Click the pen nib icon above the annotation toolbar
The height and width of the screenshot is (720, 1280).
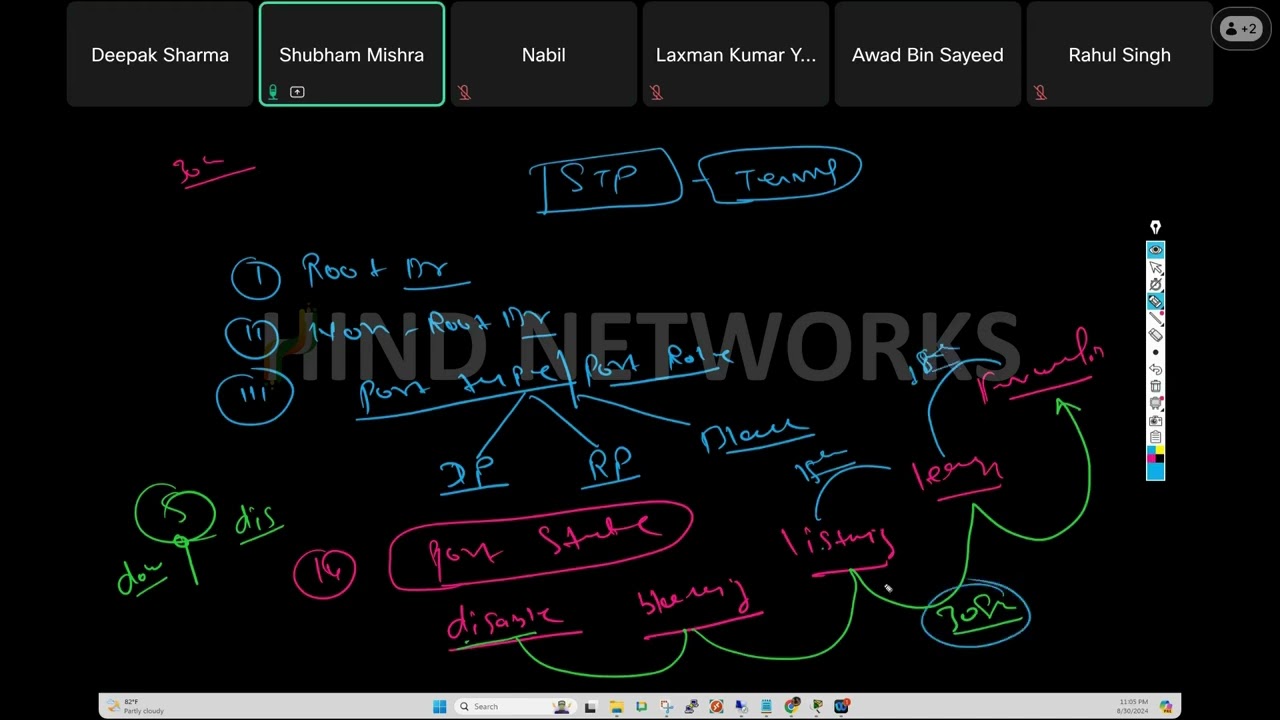(1155, 227)
